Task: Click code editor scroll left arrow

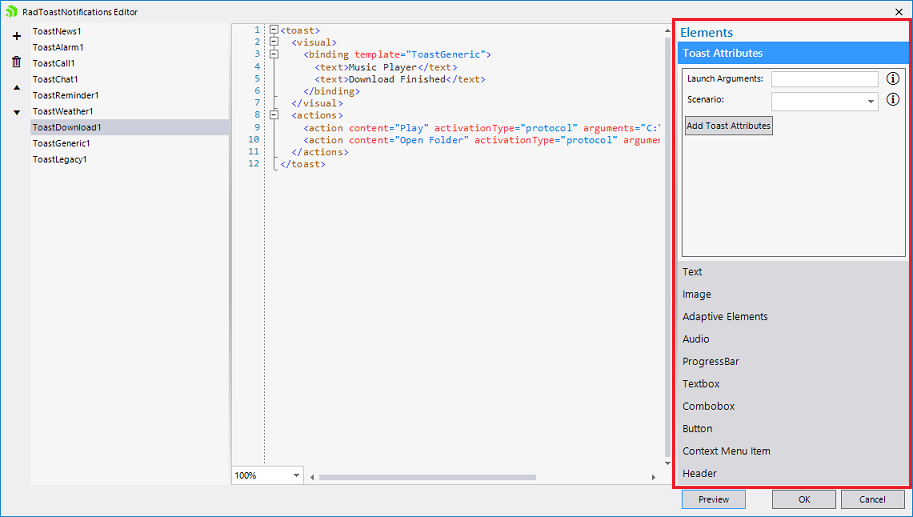Action: click(x=312, y=477)
